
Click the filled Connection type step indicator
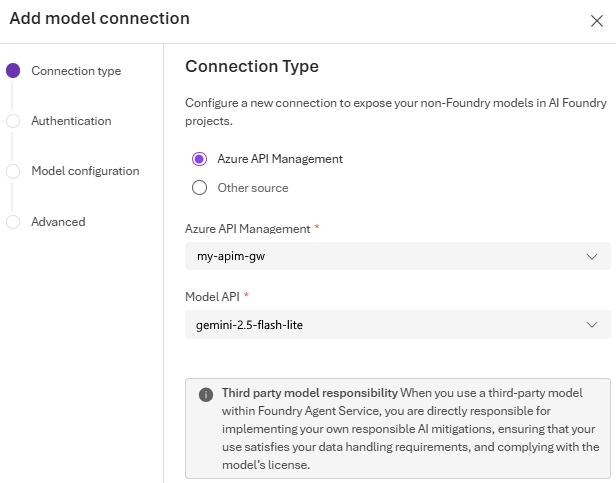click(x=13, y=71)
